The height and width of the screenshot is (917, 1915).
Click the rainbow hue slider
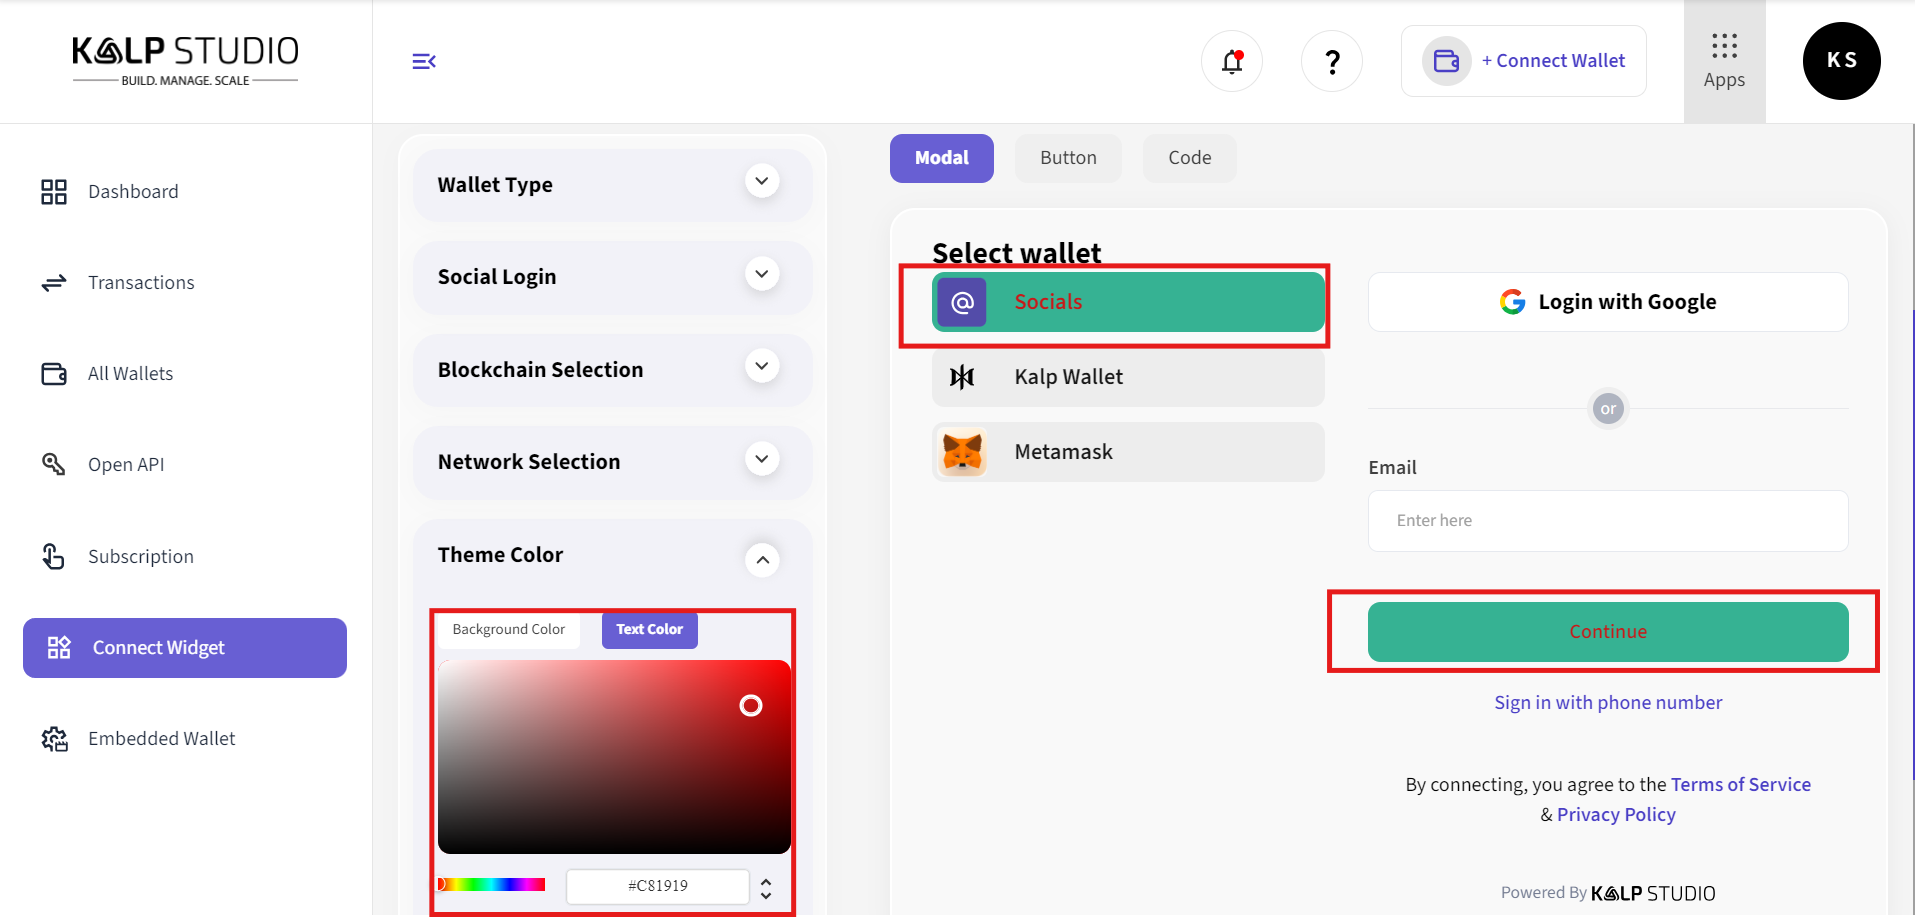492,885
